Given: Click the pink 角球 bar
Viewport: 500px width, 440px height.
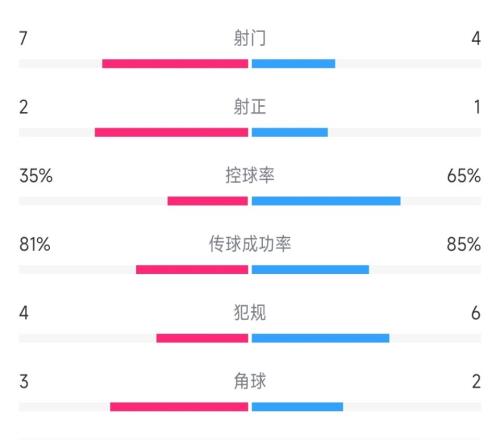Looking at the screenshot, I should [179, 407].
